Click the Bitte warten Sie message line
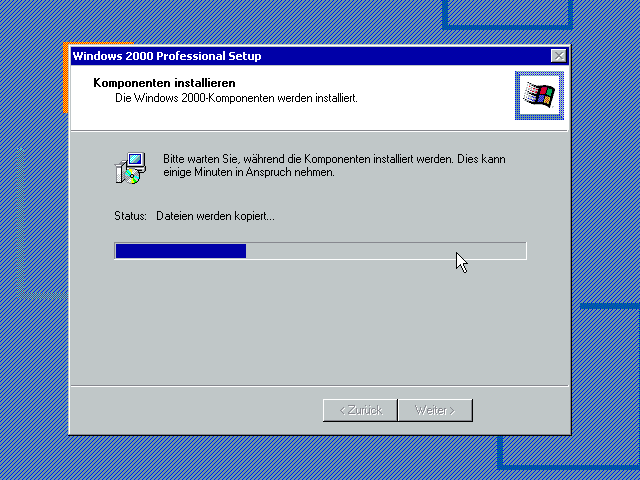Screen dimensions: 640x480 [334, 159]
